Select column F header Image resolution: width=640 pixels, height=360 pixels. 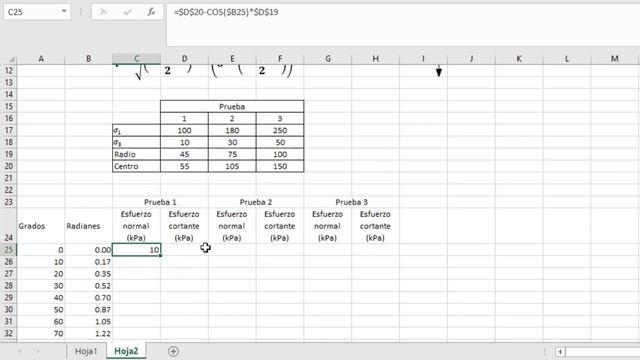click(x=280, y=59)
